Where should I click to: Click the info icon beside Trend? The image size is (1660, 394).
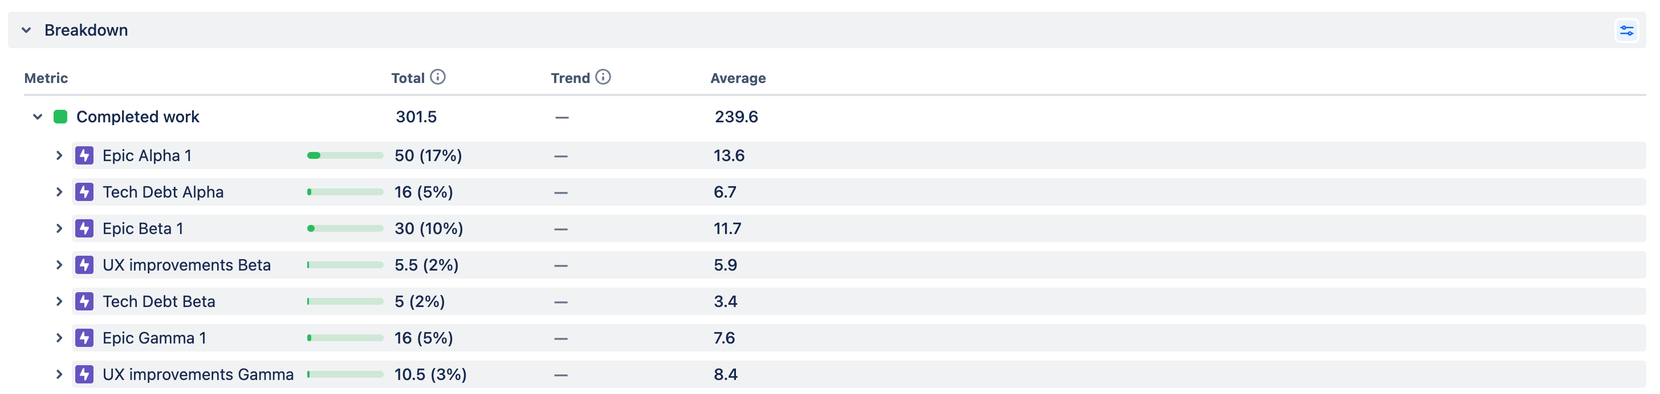click(603, 77)
